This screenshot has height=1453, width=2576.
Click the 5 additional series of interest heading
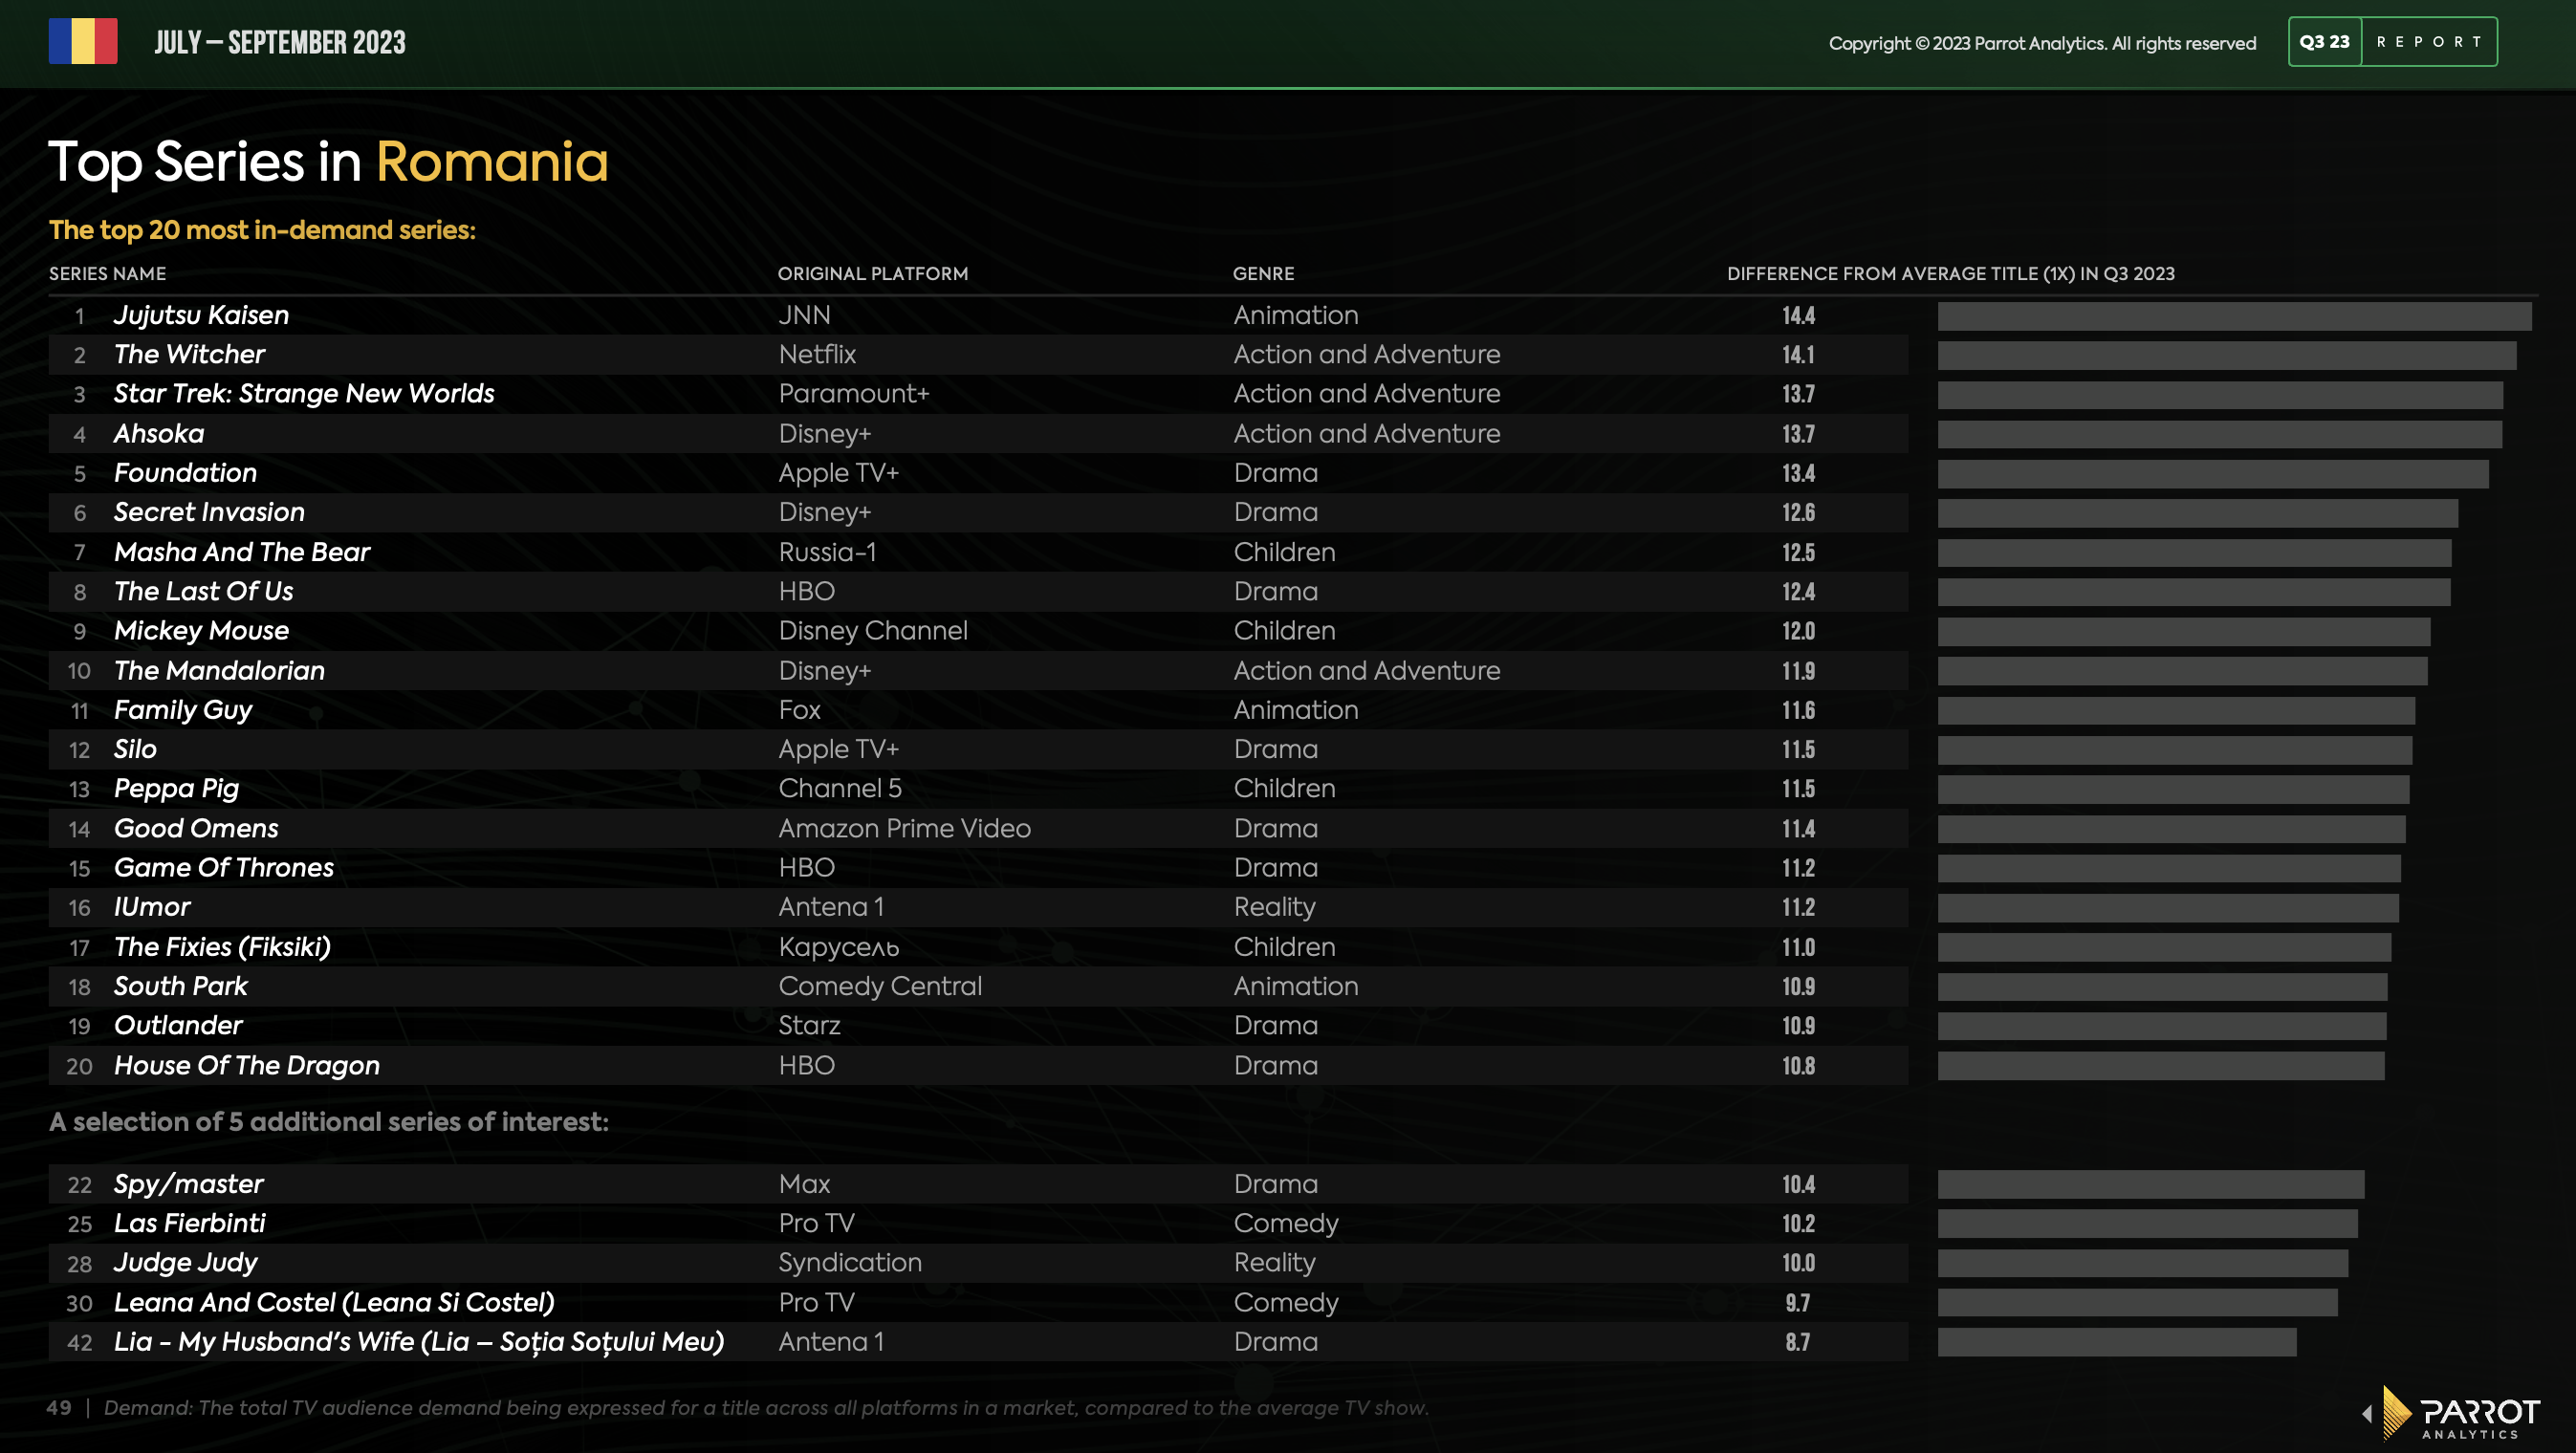point(329,1122)
